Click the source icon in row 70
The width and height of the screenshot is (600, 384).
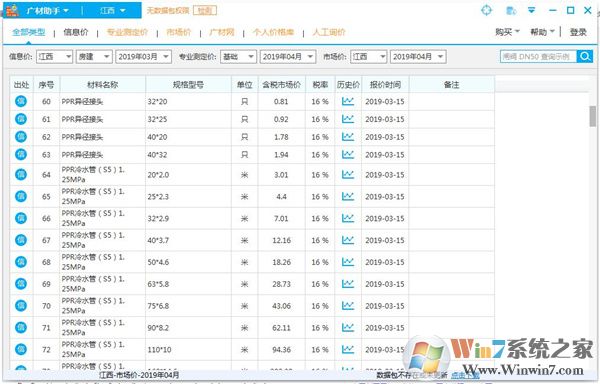(x=21, y=305)
